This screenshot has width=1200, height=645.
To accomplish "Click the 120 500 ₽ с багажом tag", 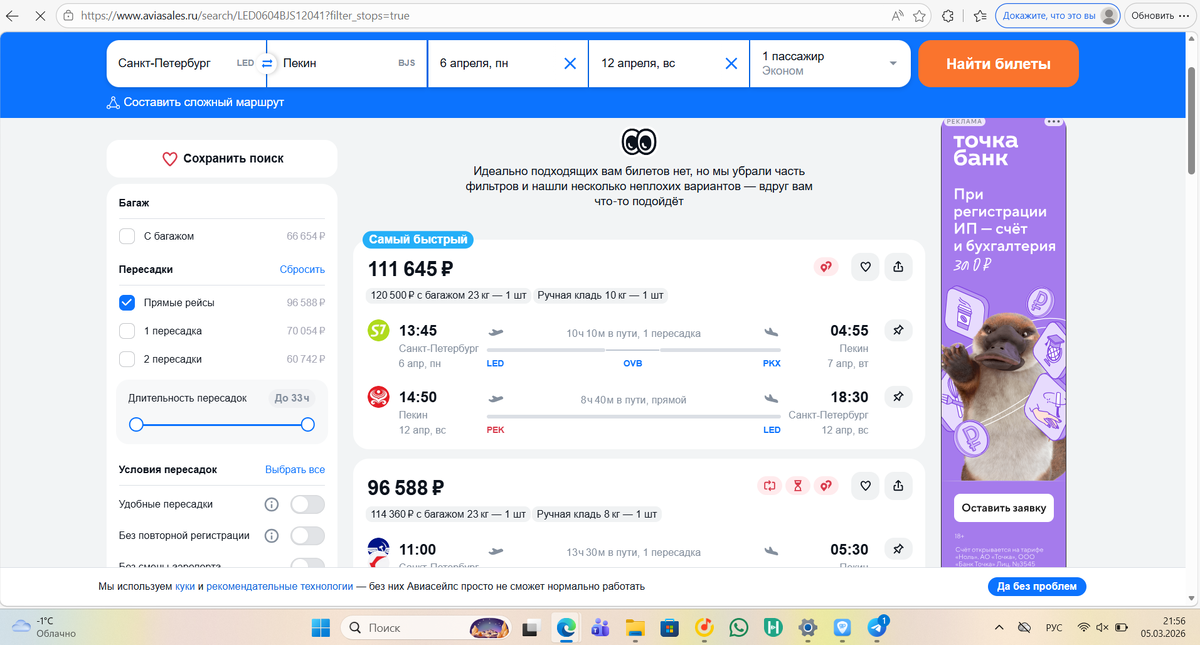I will [449, 296].
